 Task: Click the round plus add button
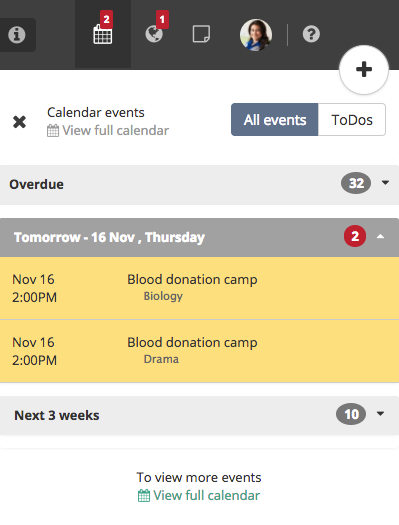click(364, 70)
